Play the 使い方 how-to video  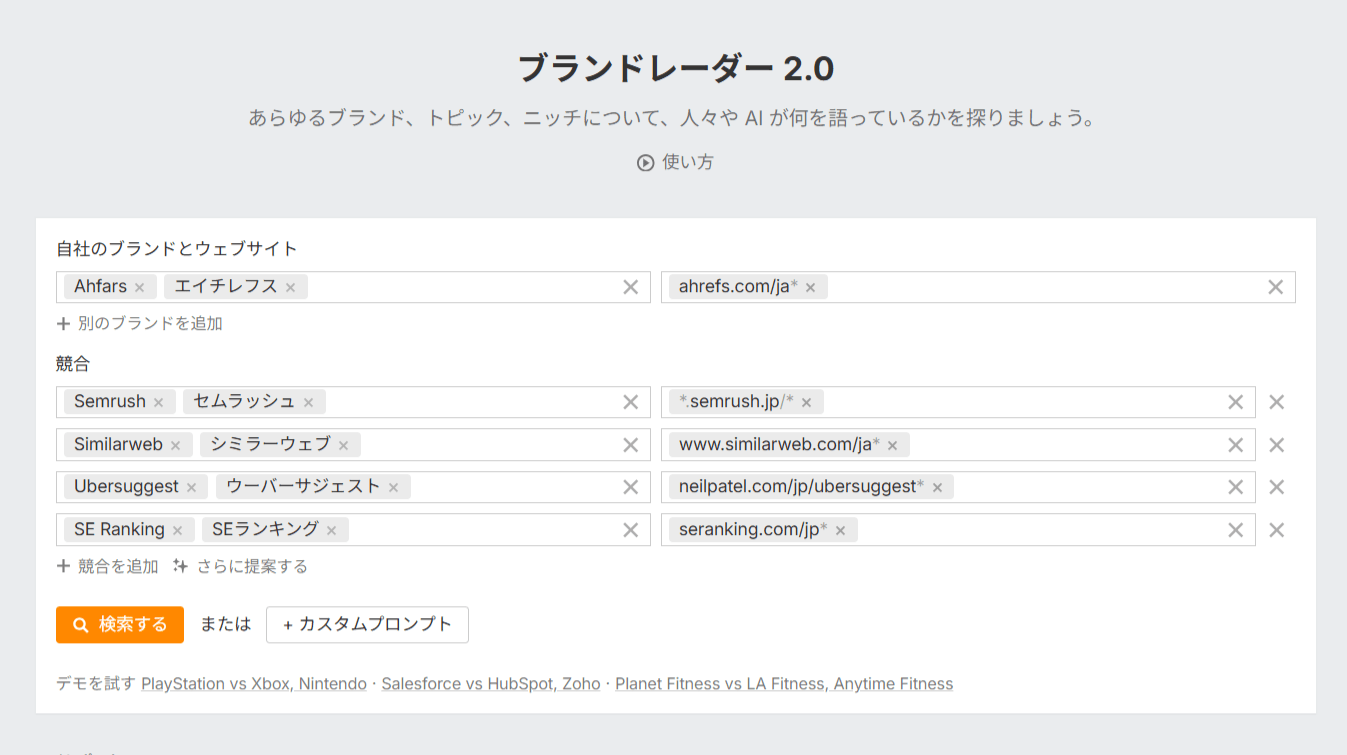[675, 162]
